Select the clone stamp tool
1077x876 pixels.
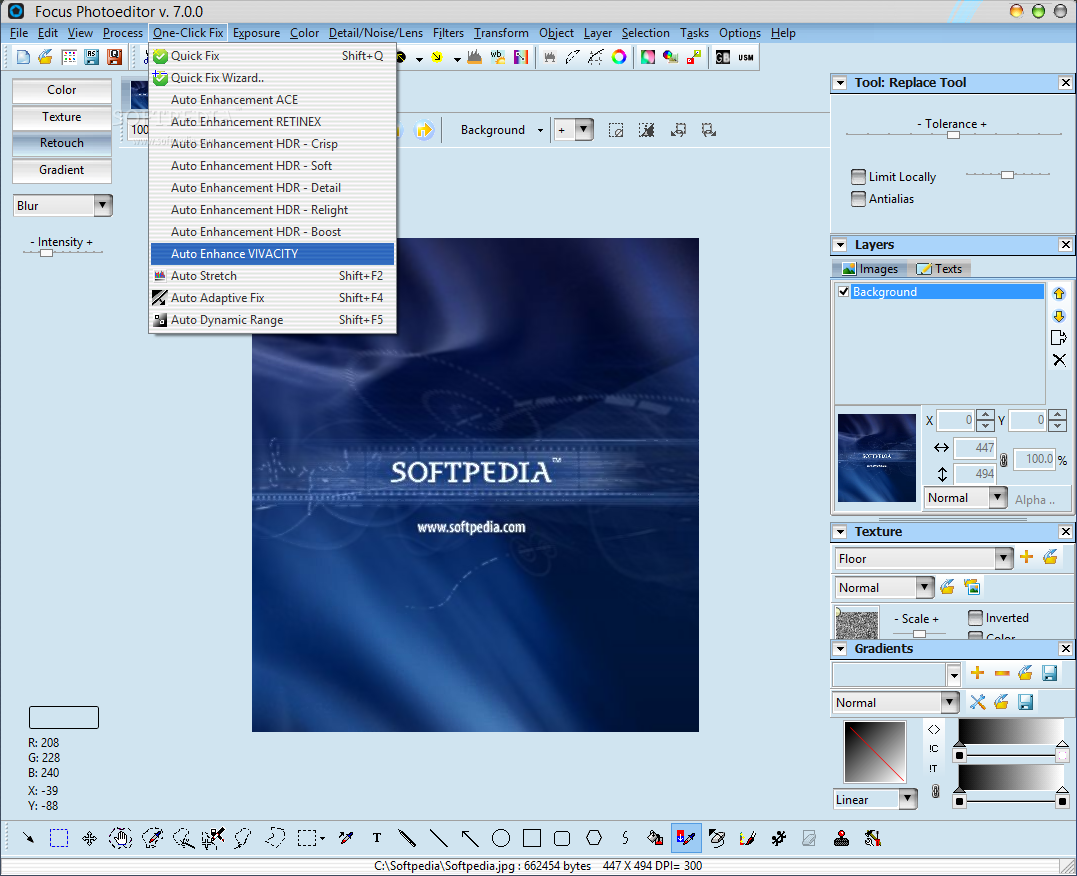841,838
